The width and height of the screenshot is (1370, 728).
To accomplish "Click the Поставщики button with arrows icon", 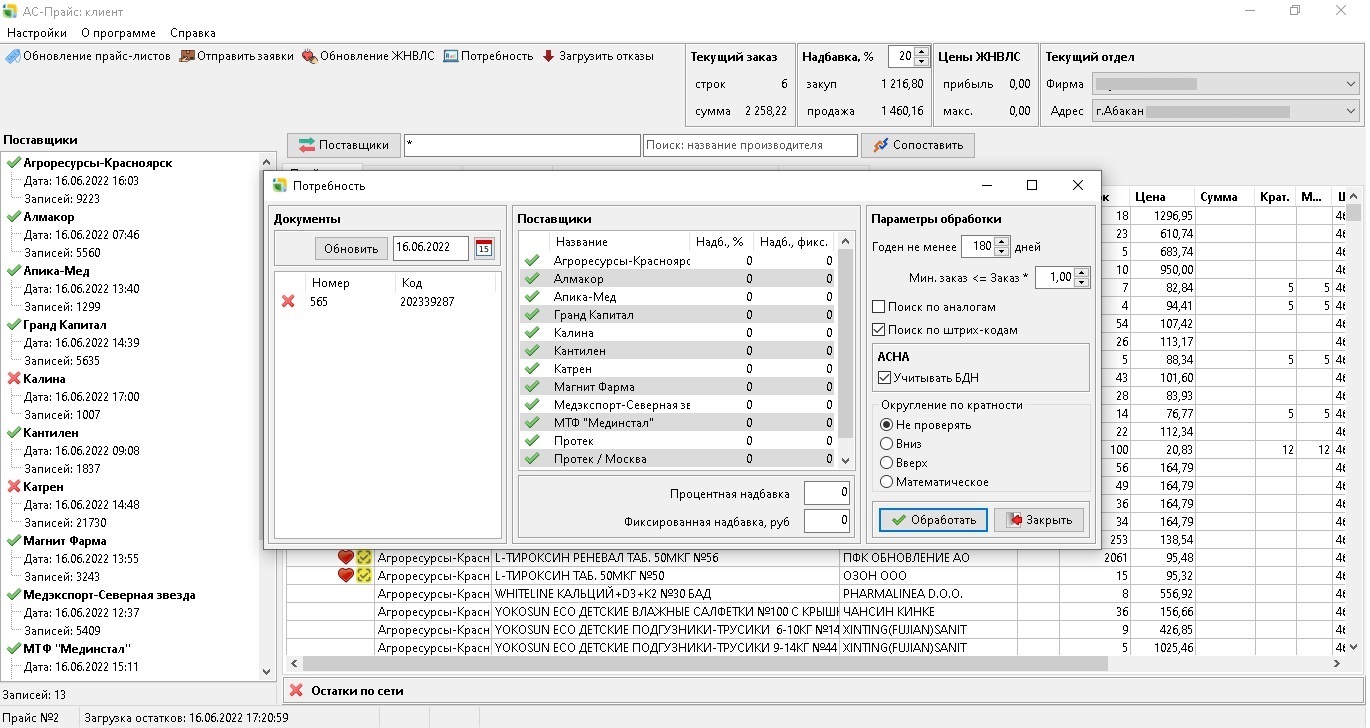I will pos(344,145).
